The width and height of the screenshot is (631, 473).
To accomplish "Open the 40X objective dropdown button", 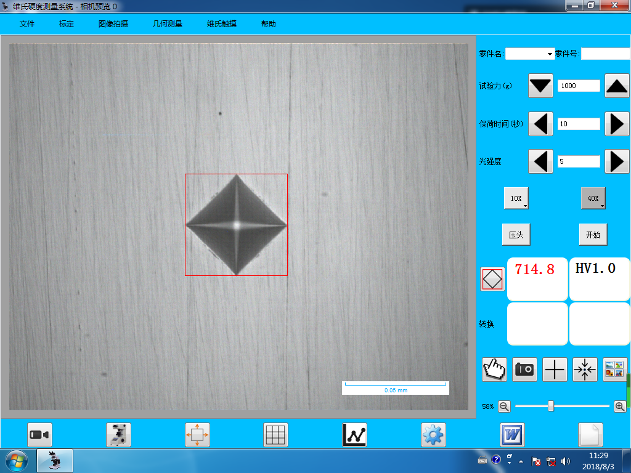I will (x=594, y=199).
